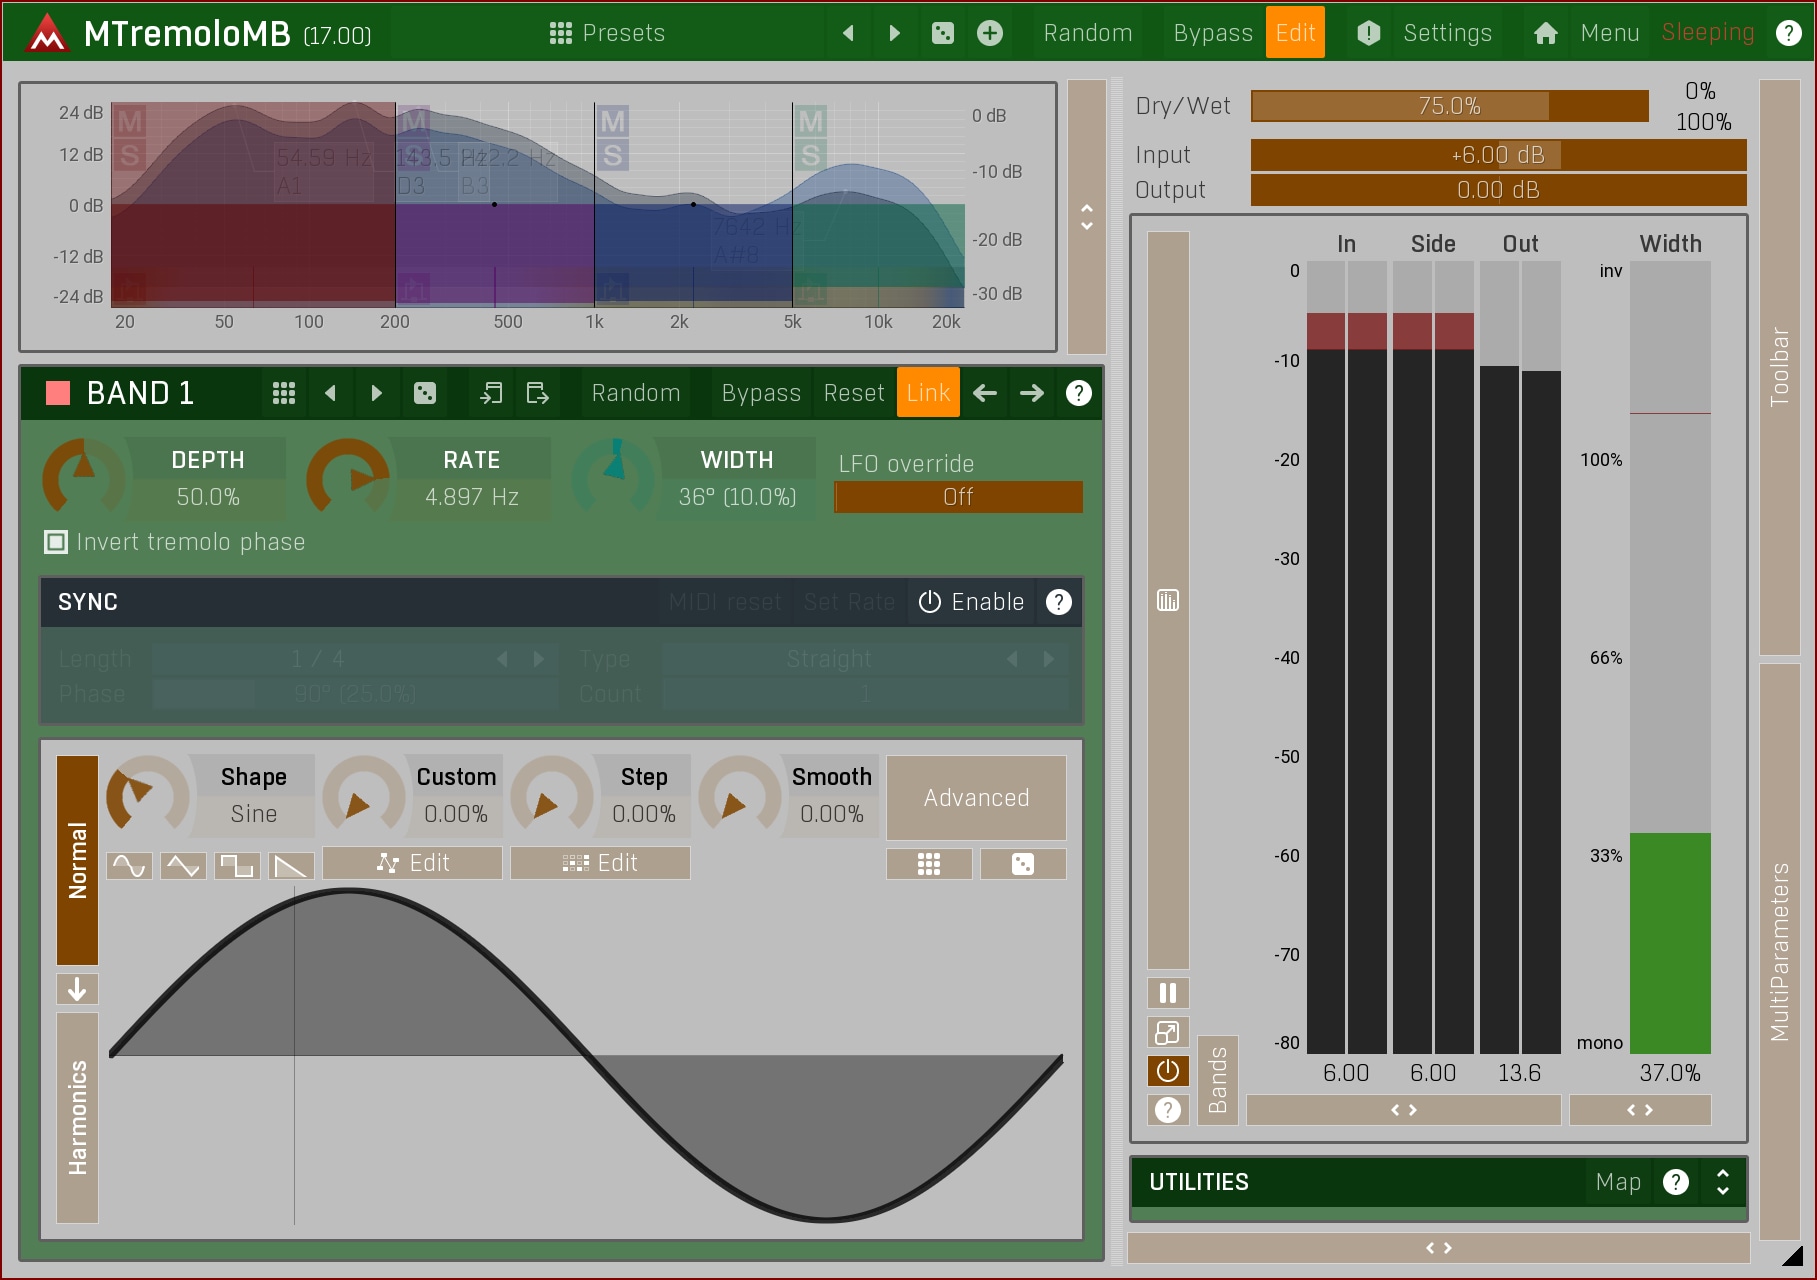This screenshot has height=1280, width=1817.
Task: Toggle the Invert tremolo phase checkbox
Action: (x=56, y=542)
